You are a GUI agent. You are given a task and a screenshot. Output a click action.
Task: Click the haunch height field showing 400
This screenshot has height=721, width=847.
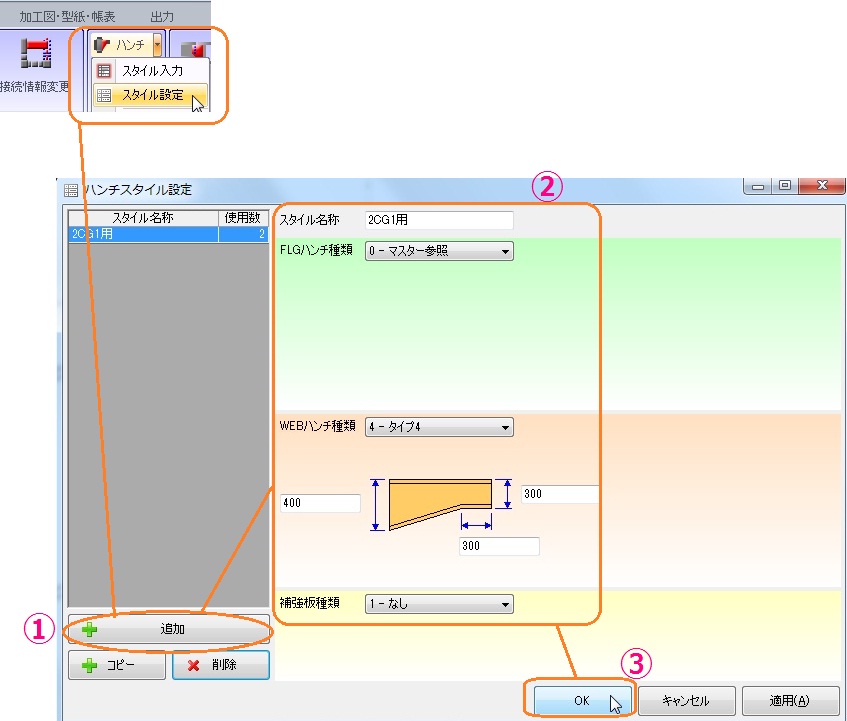(320, 503)
